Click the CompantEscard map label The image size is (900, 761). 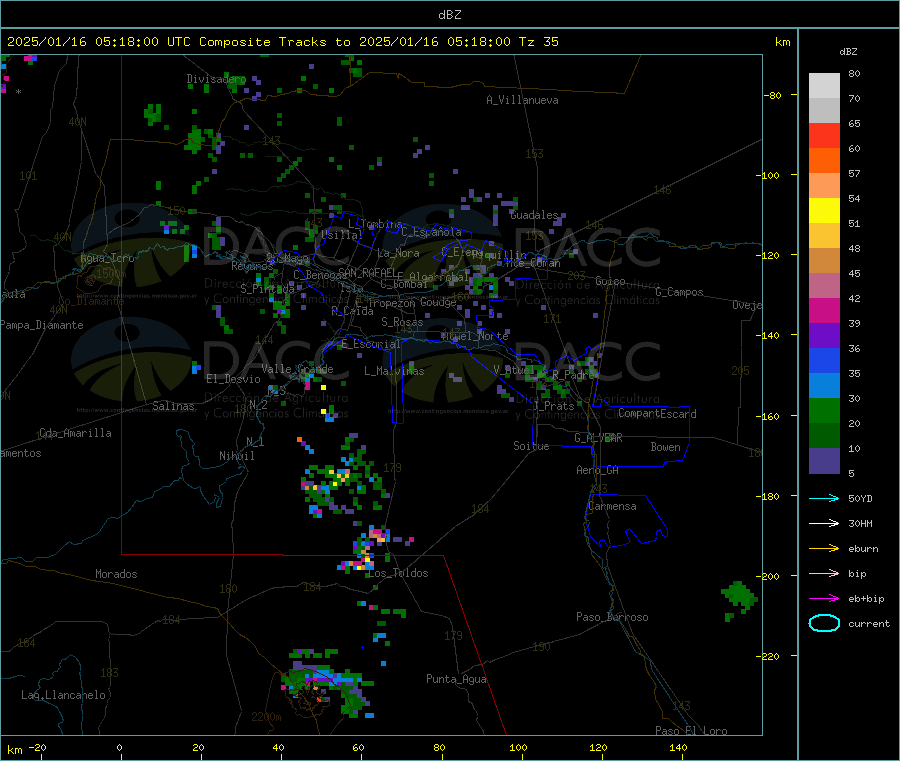tap(657, 413)
